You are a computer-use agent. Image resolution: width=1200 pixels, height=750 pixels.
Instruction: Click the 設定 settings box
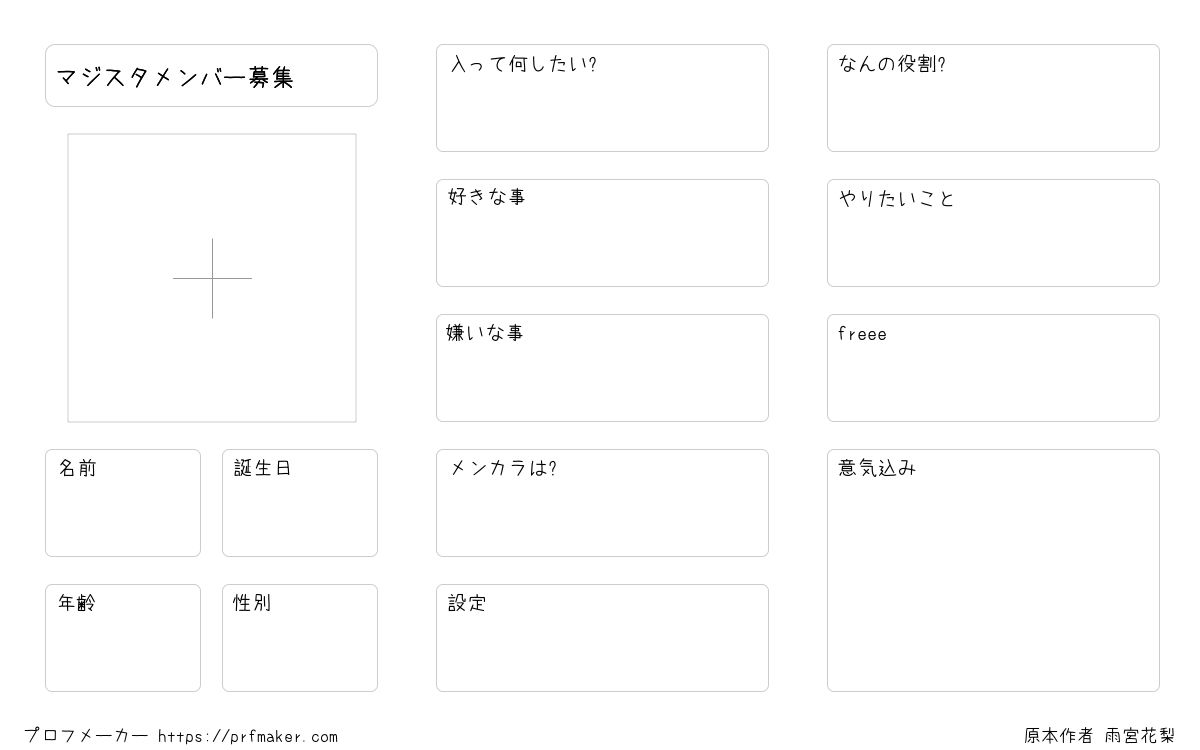pyautogui.click(x=602, y=638)
